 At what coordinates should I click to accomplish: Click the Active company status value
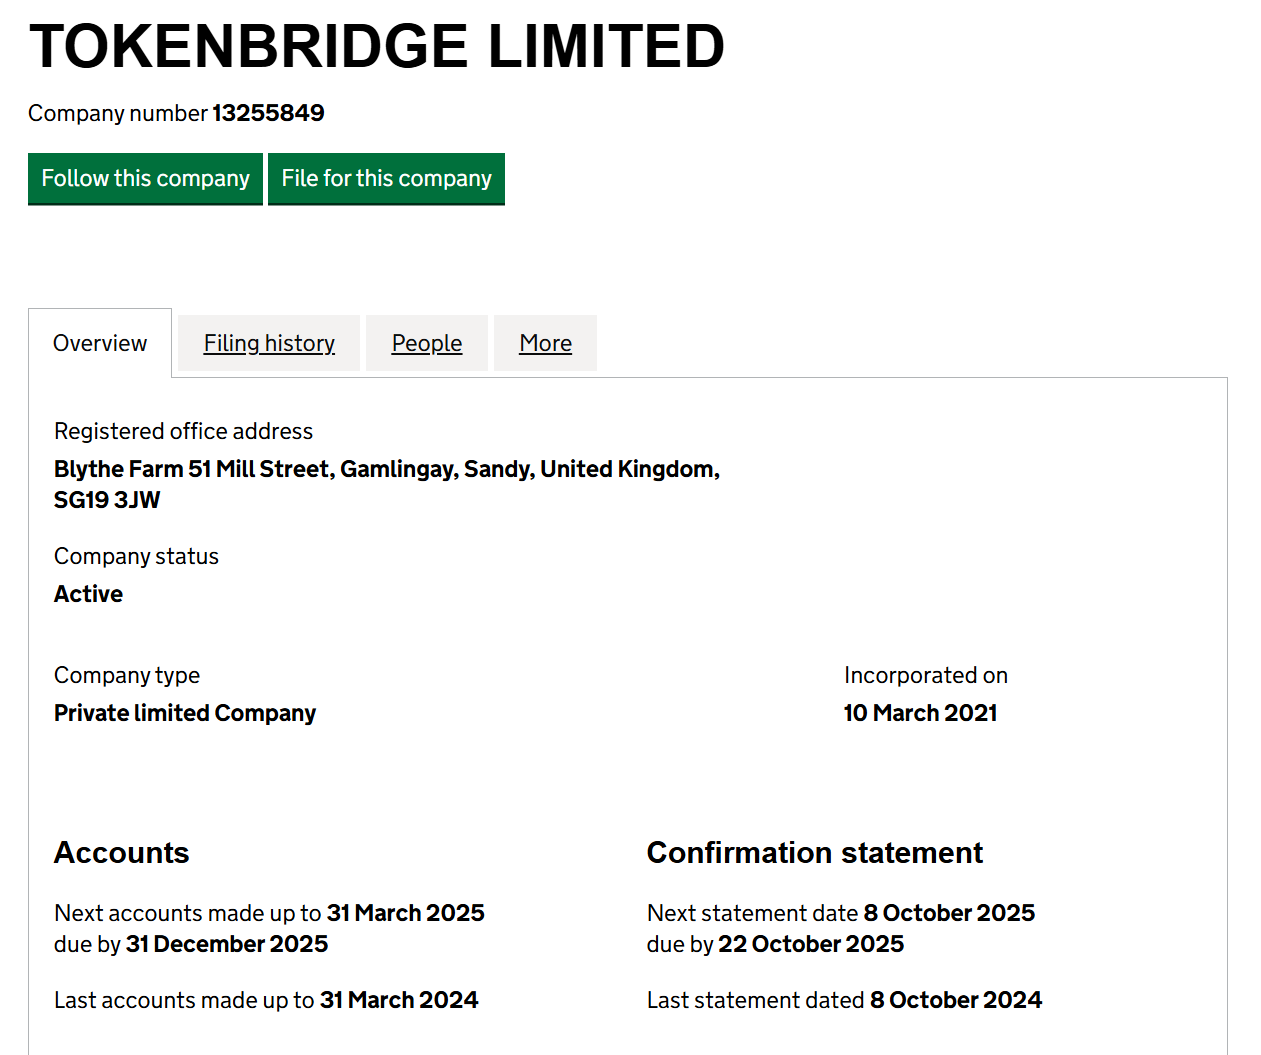(88, 594)
